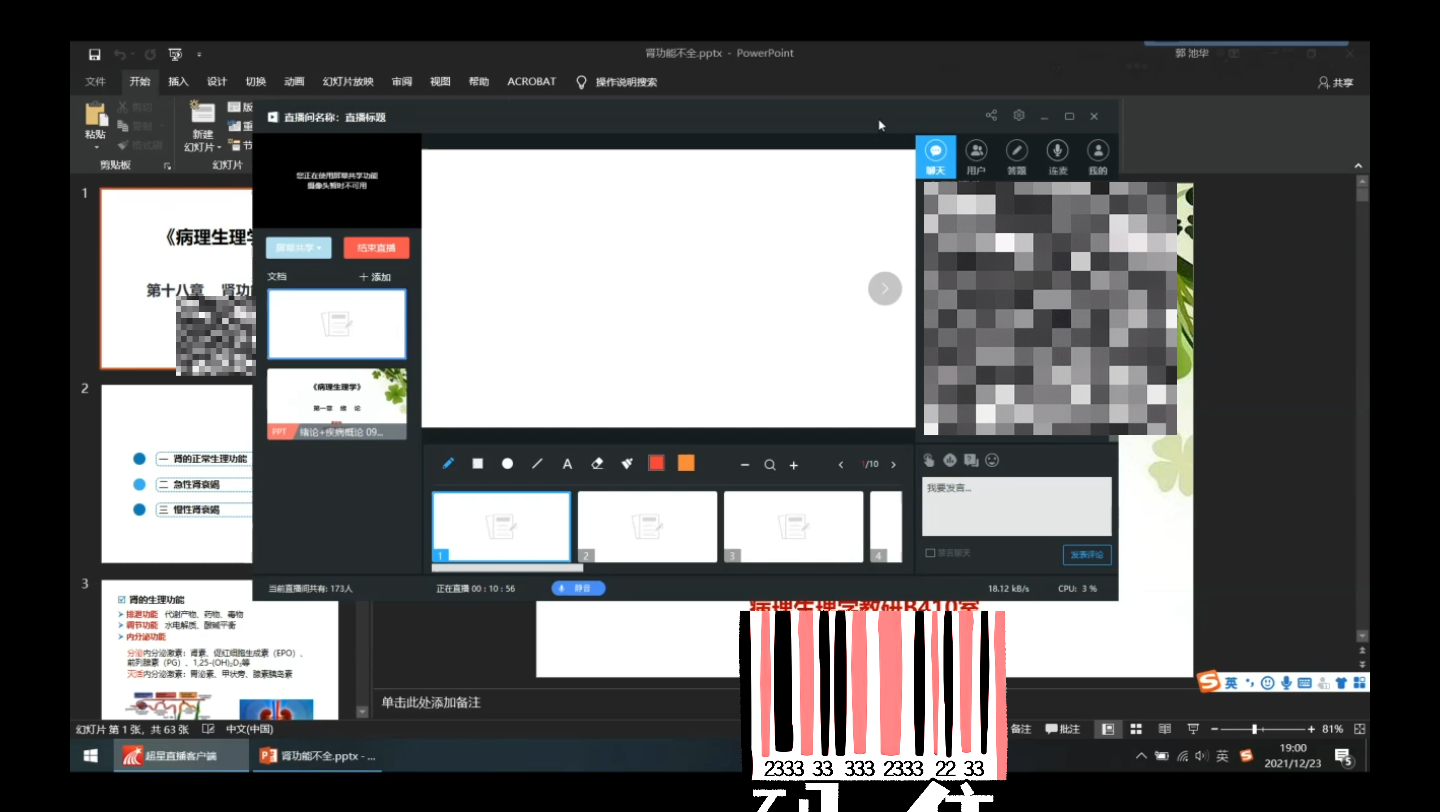The image size is (1440, 812).
Task: Switch to the 插入 ribbon tab
Action: point(178,82)
